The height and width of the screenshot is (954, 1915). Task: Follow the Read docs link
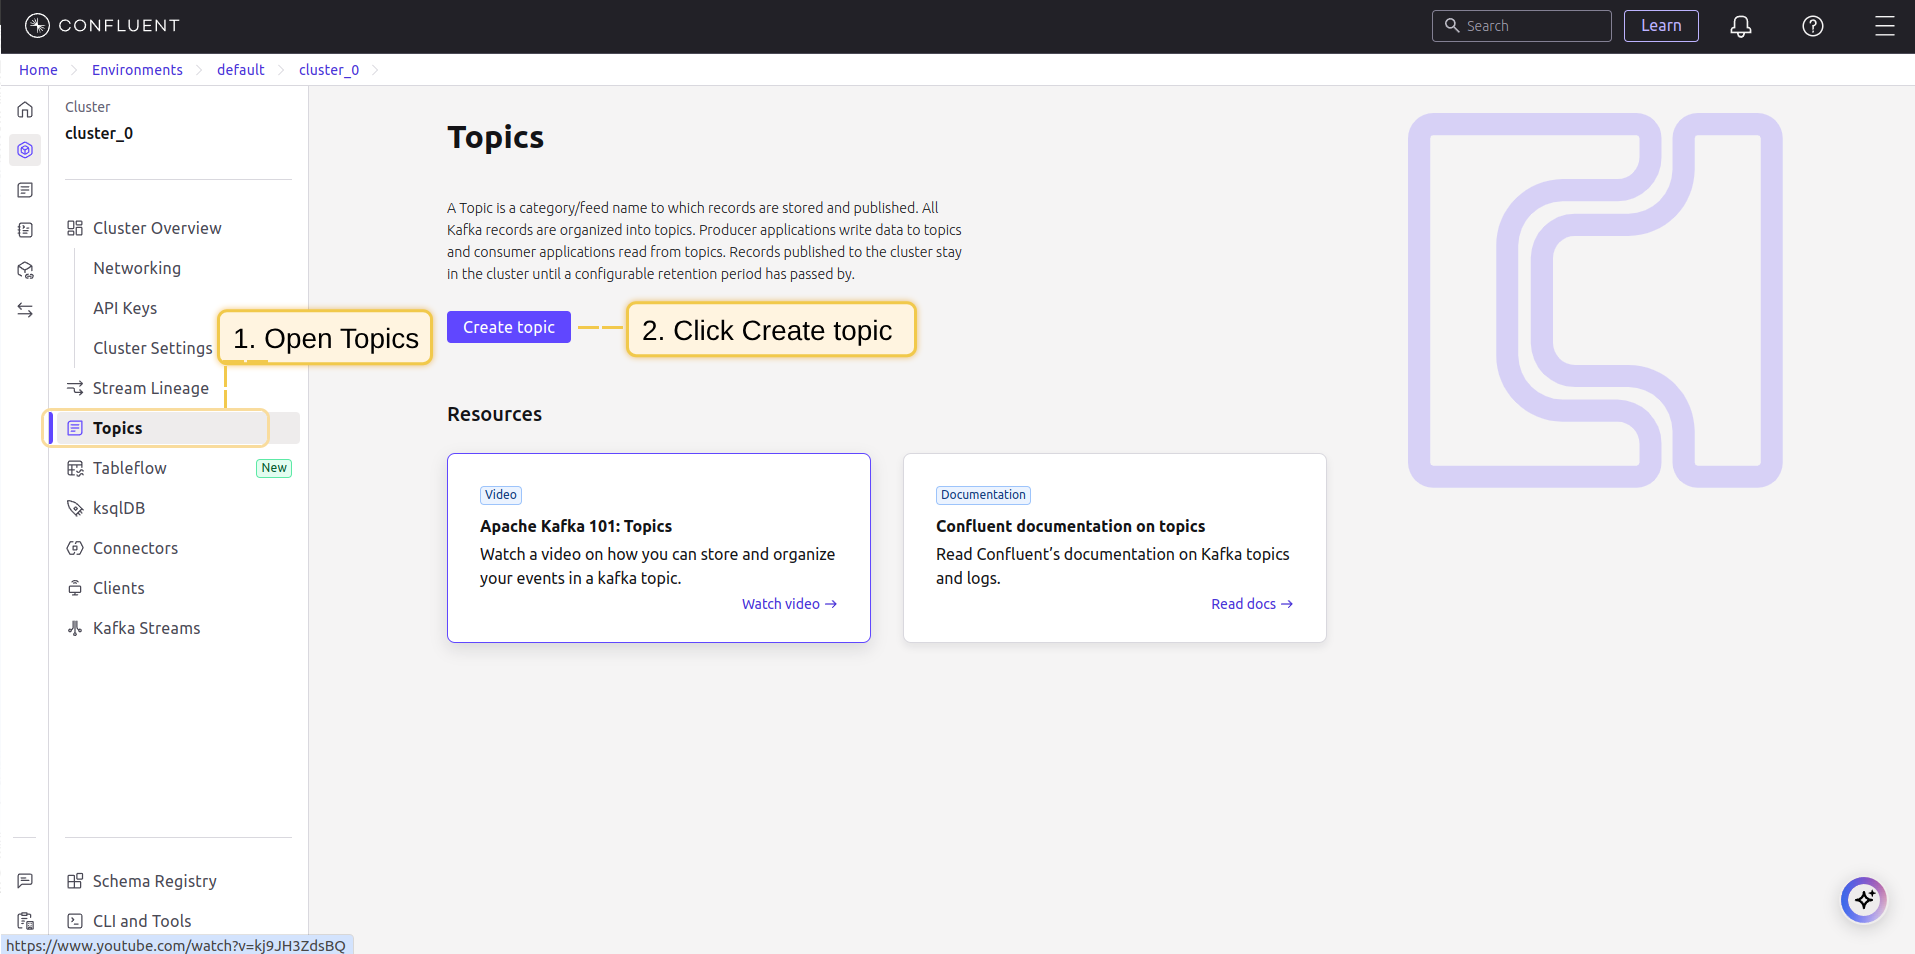[x=1252, y=604]
